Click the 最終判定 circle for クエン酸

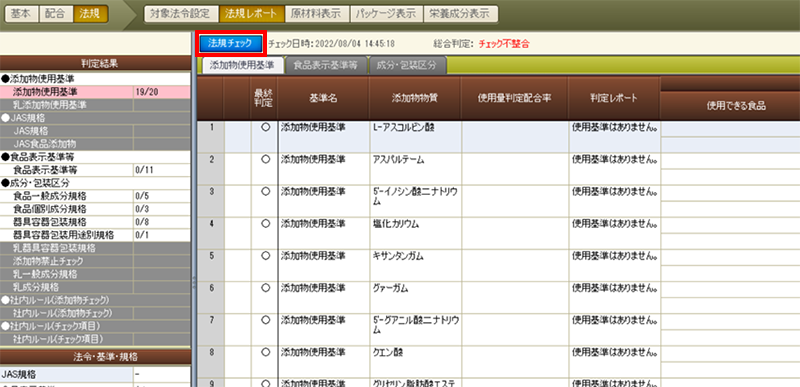tap(264, 352)
